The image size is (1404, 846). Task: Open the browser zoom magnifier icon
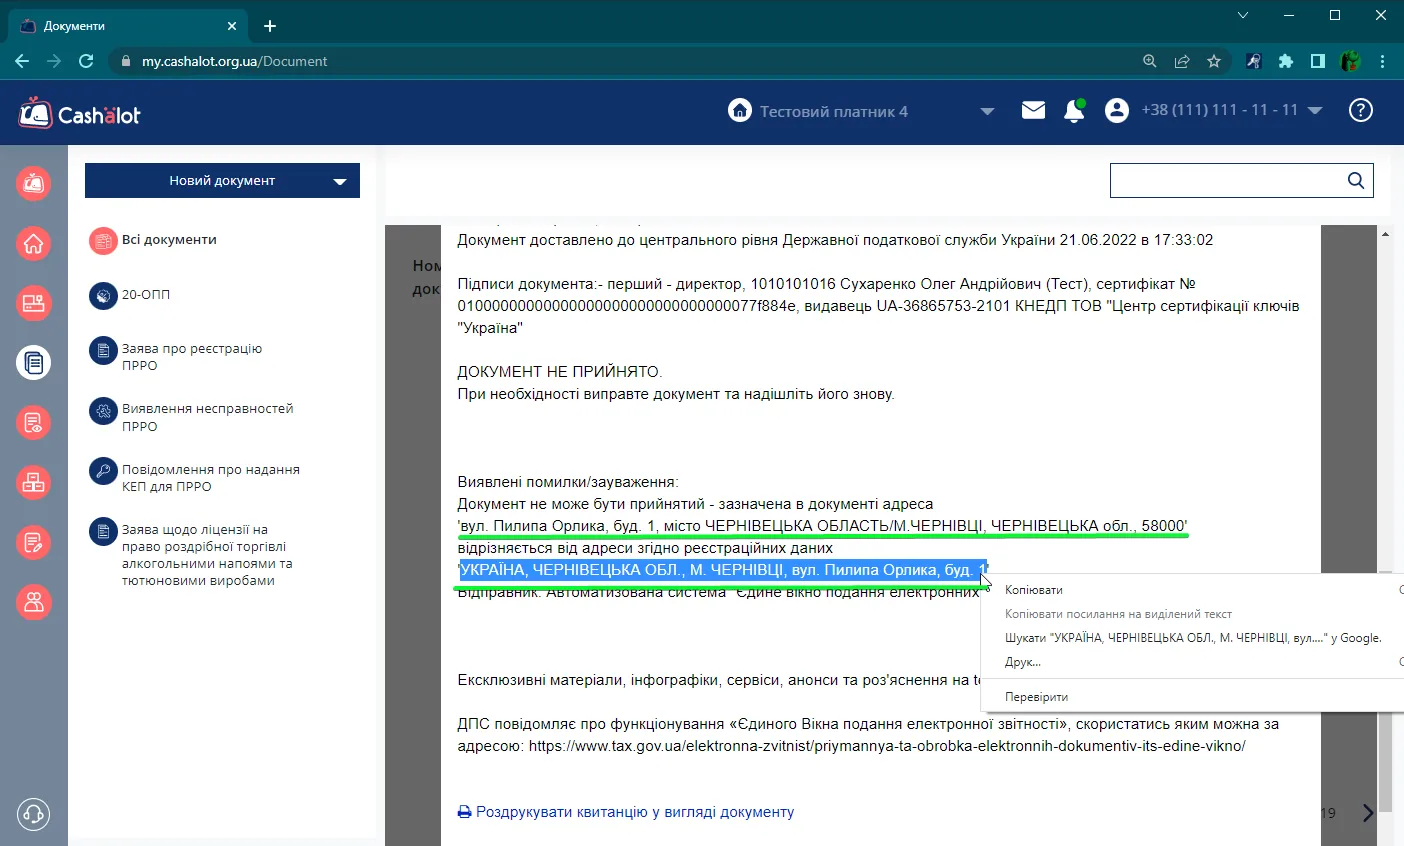click(1150, 61)
